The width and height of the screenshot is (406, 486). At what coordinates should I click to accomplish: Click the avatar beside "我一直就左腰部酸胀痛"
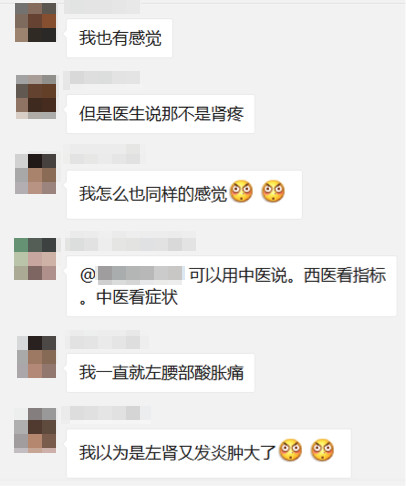[36, 357]
